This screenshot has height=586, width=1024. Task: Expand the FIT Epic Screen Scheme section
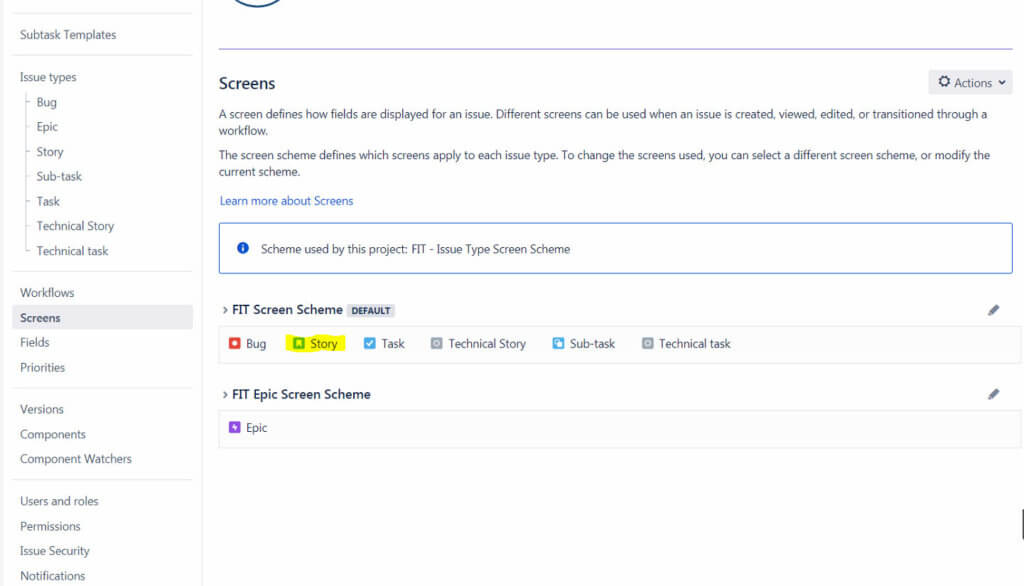pyautogui.click(x=225, y=395)
